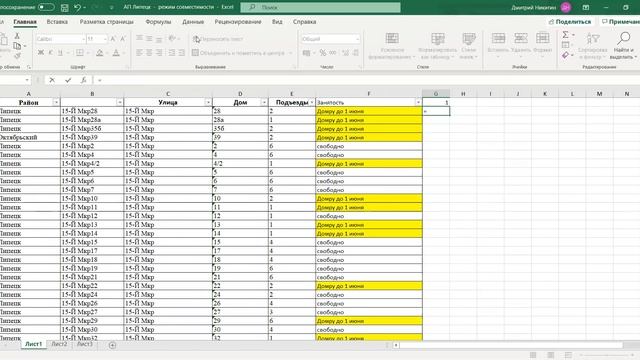Click the Insert cells icon
Viewport: 640px width, 360px height.
coord(498,38)
